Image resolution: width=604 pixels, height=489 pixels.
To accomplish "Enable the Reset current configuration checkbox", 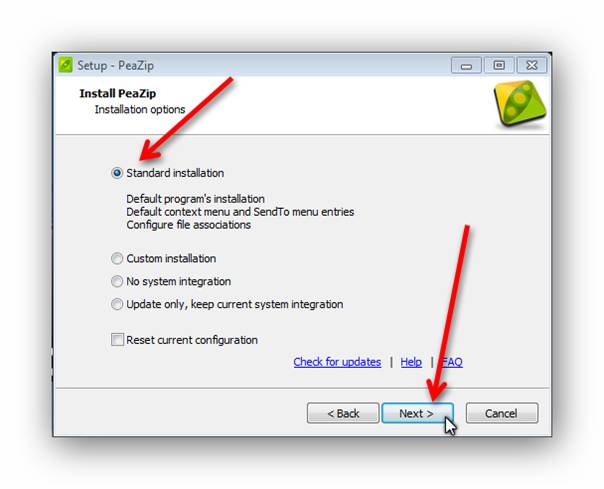I will [117, 340].
